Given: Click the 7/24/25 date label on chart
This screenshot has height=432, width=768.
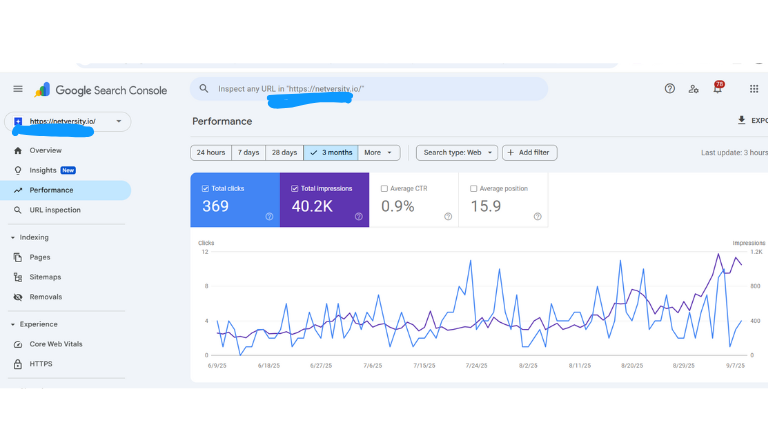Looking at the screenshot, I should click(476, 366).
